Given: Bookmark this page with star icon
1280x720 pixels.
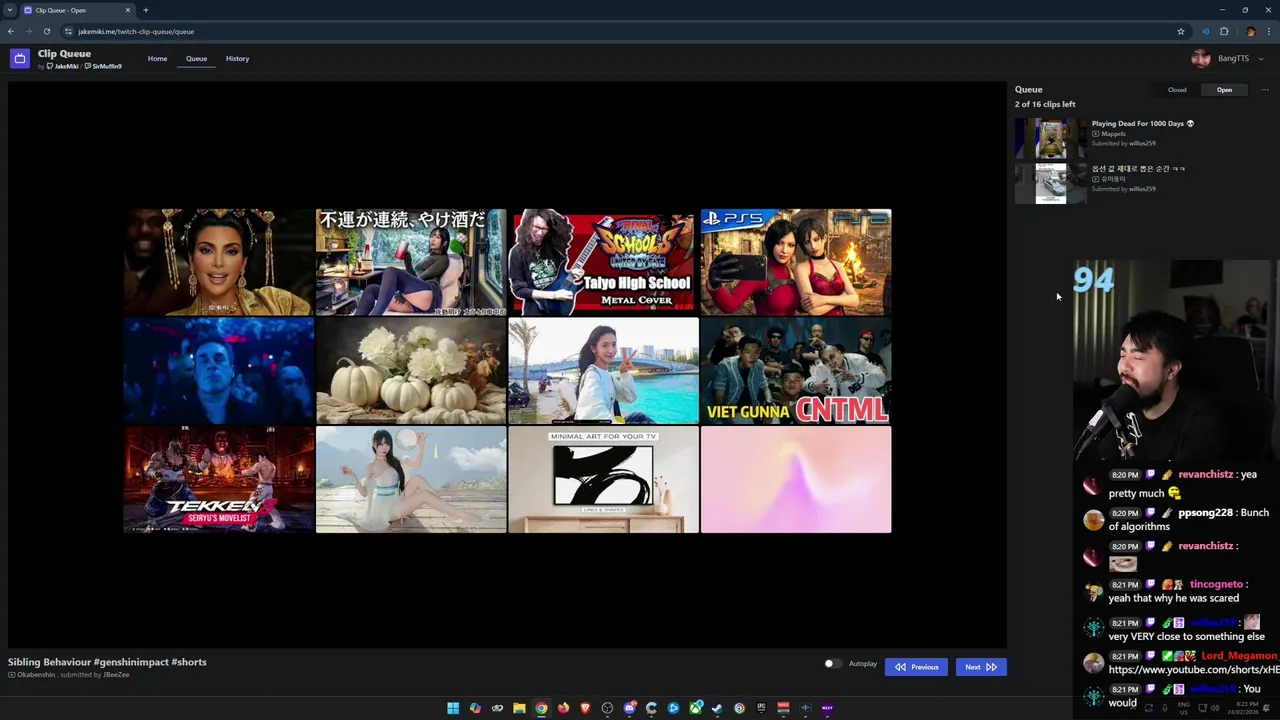Looking at the screenshot, I should 1181,31.
